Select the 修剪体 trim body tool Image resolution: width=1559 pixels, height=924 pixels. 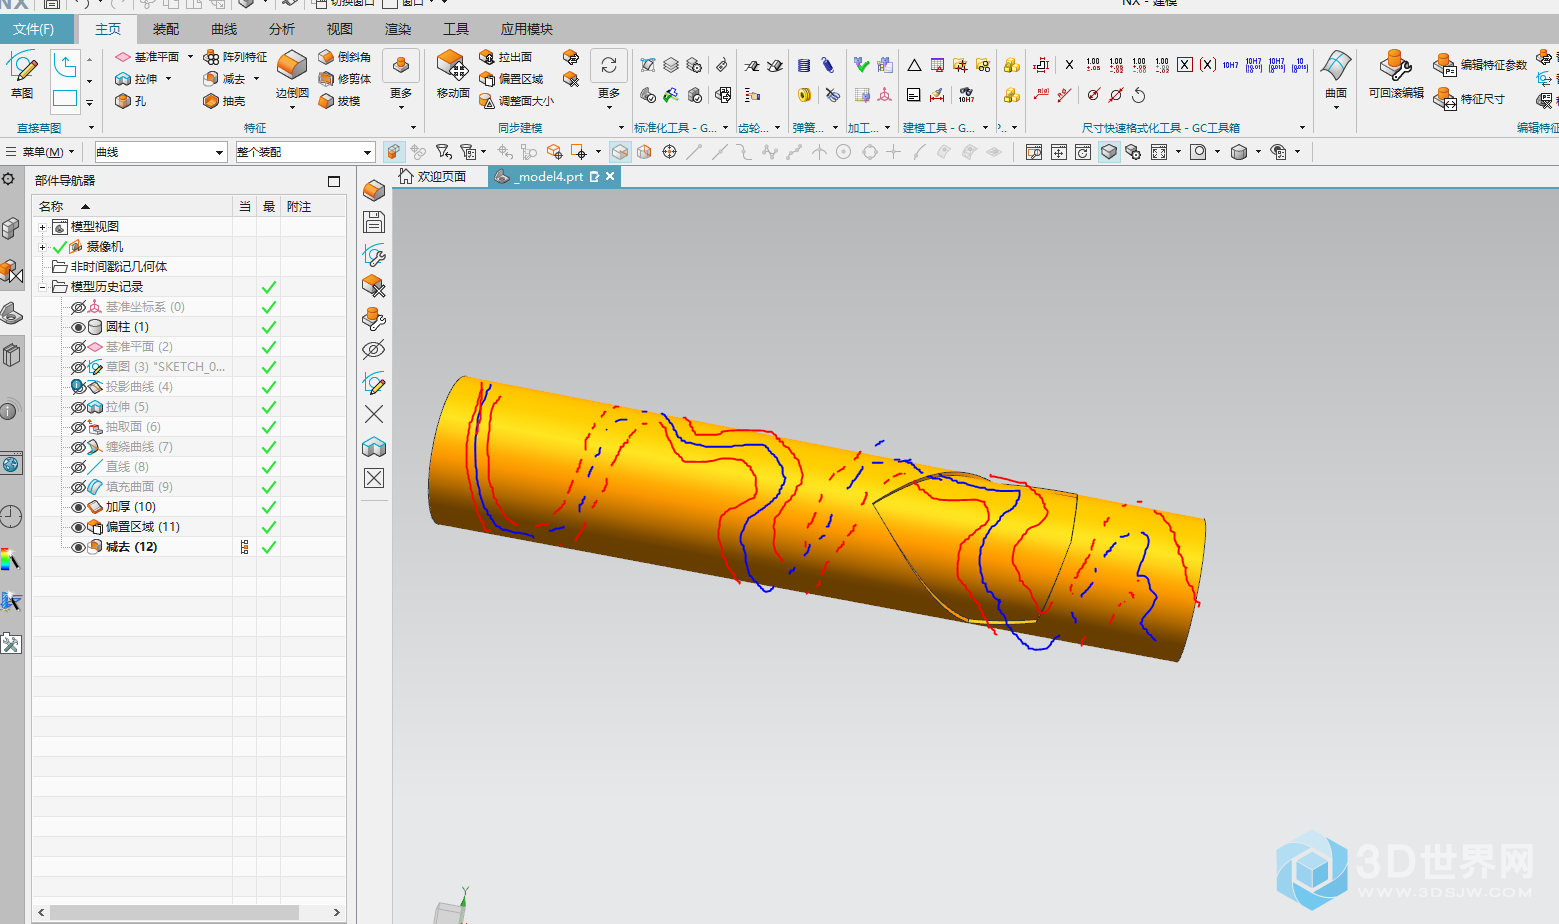click(345, 79)
